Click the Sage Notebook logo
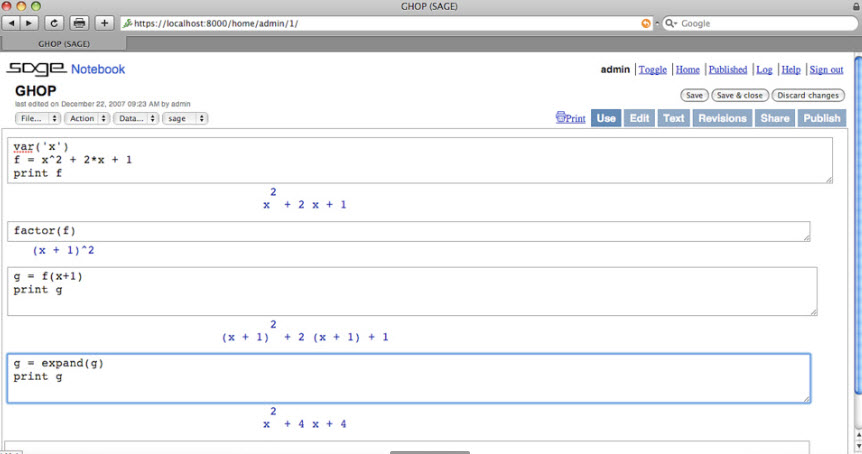 65,69
